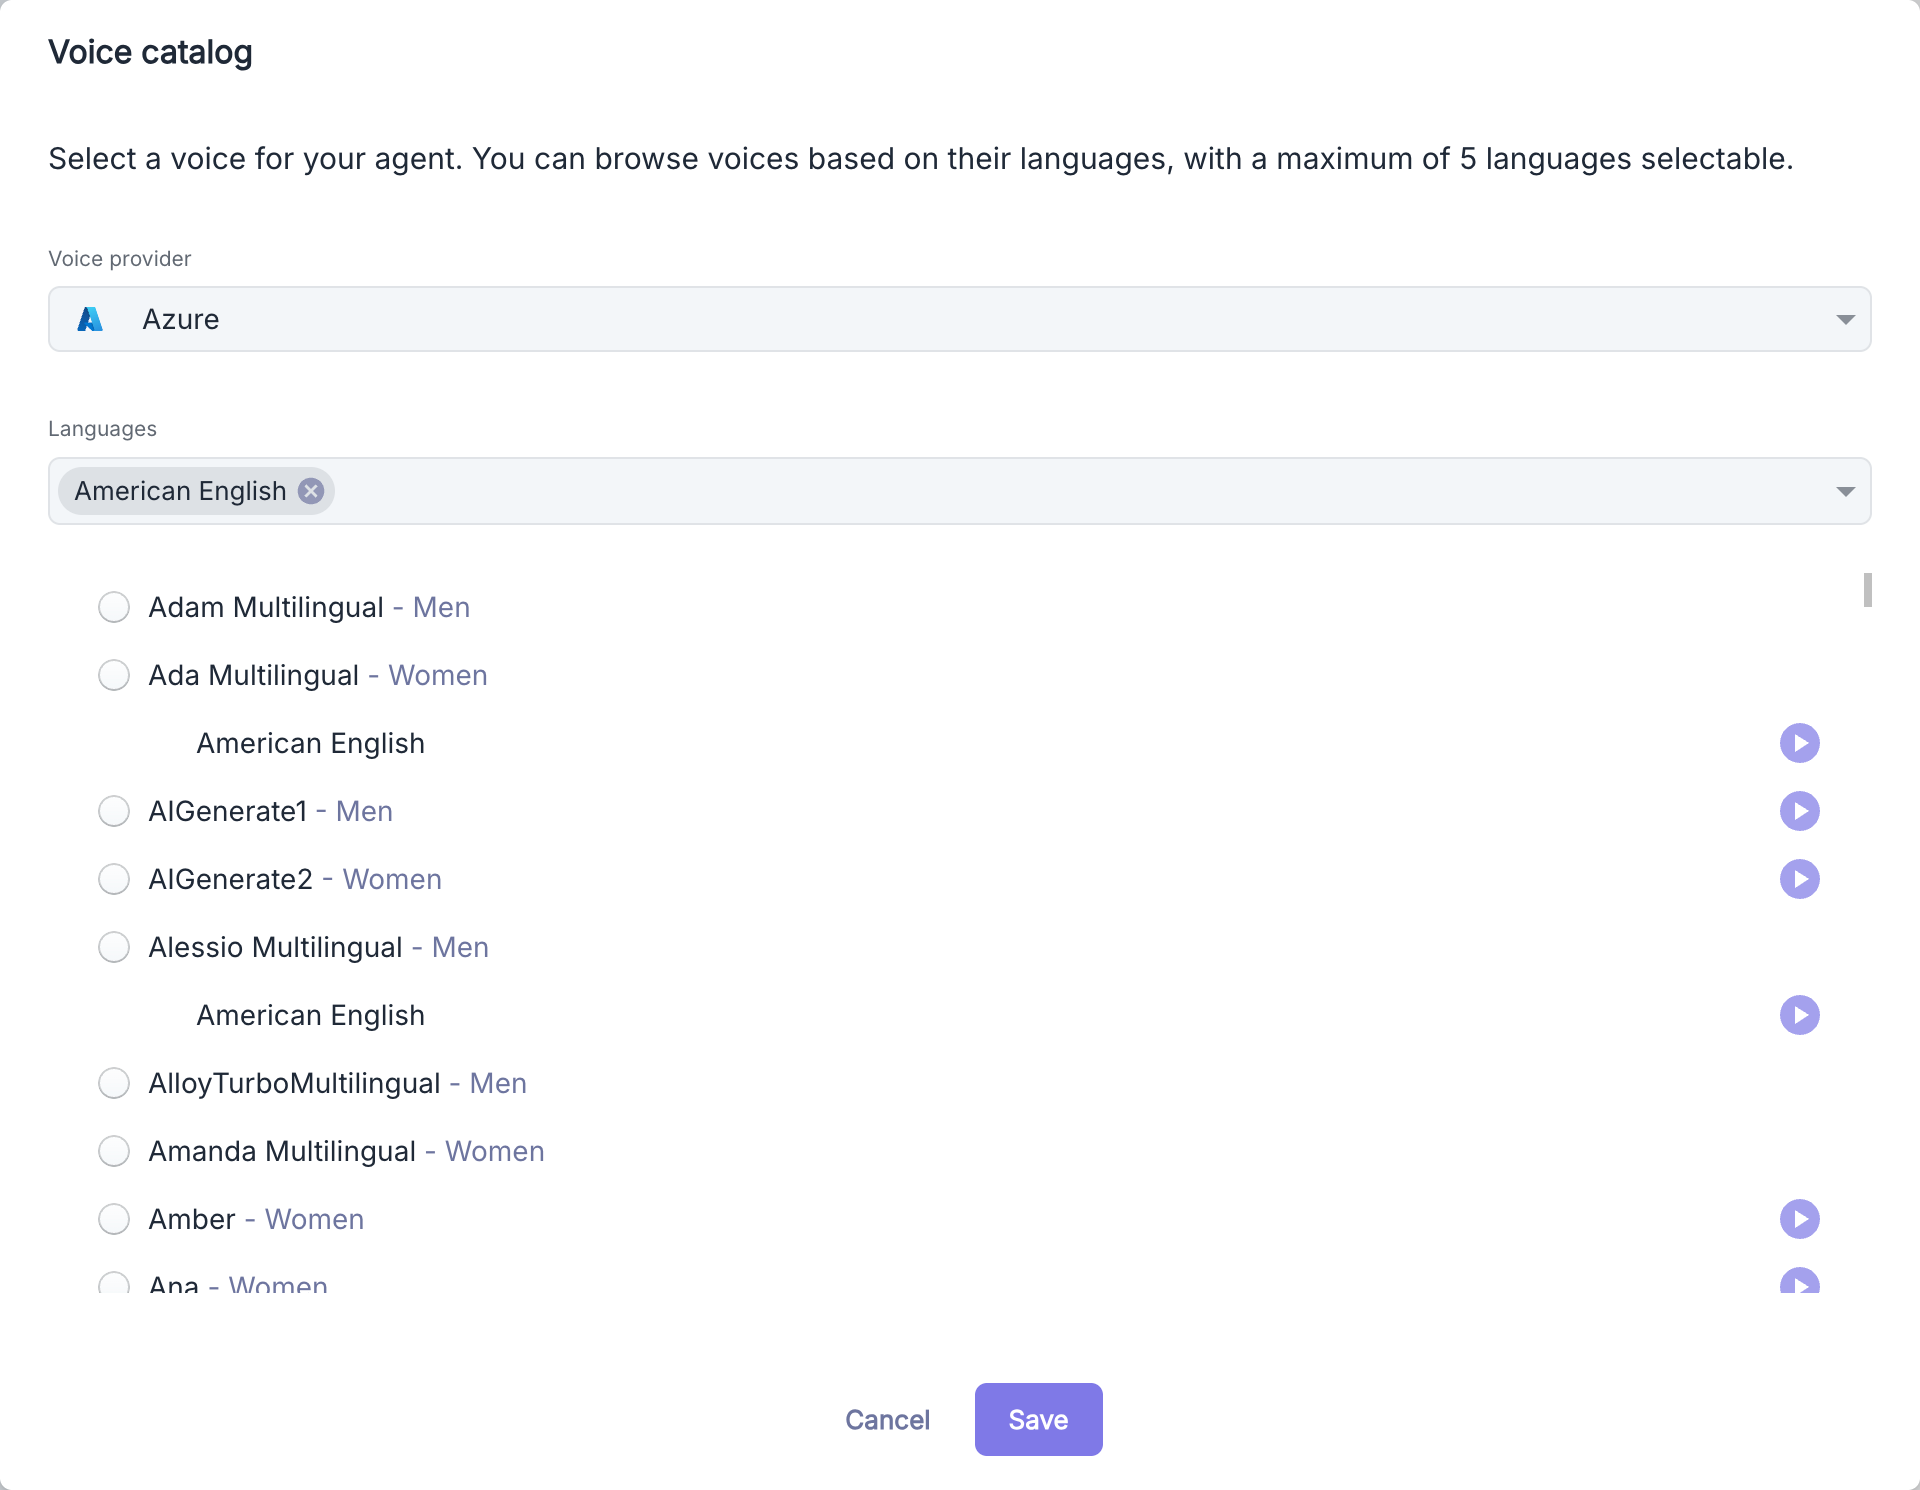Play Ada Multilingual American English sample
Viewport: 1920px width, 1490px height.
point(1799,743)
